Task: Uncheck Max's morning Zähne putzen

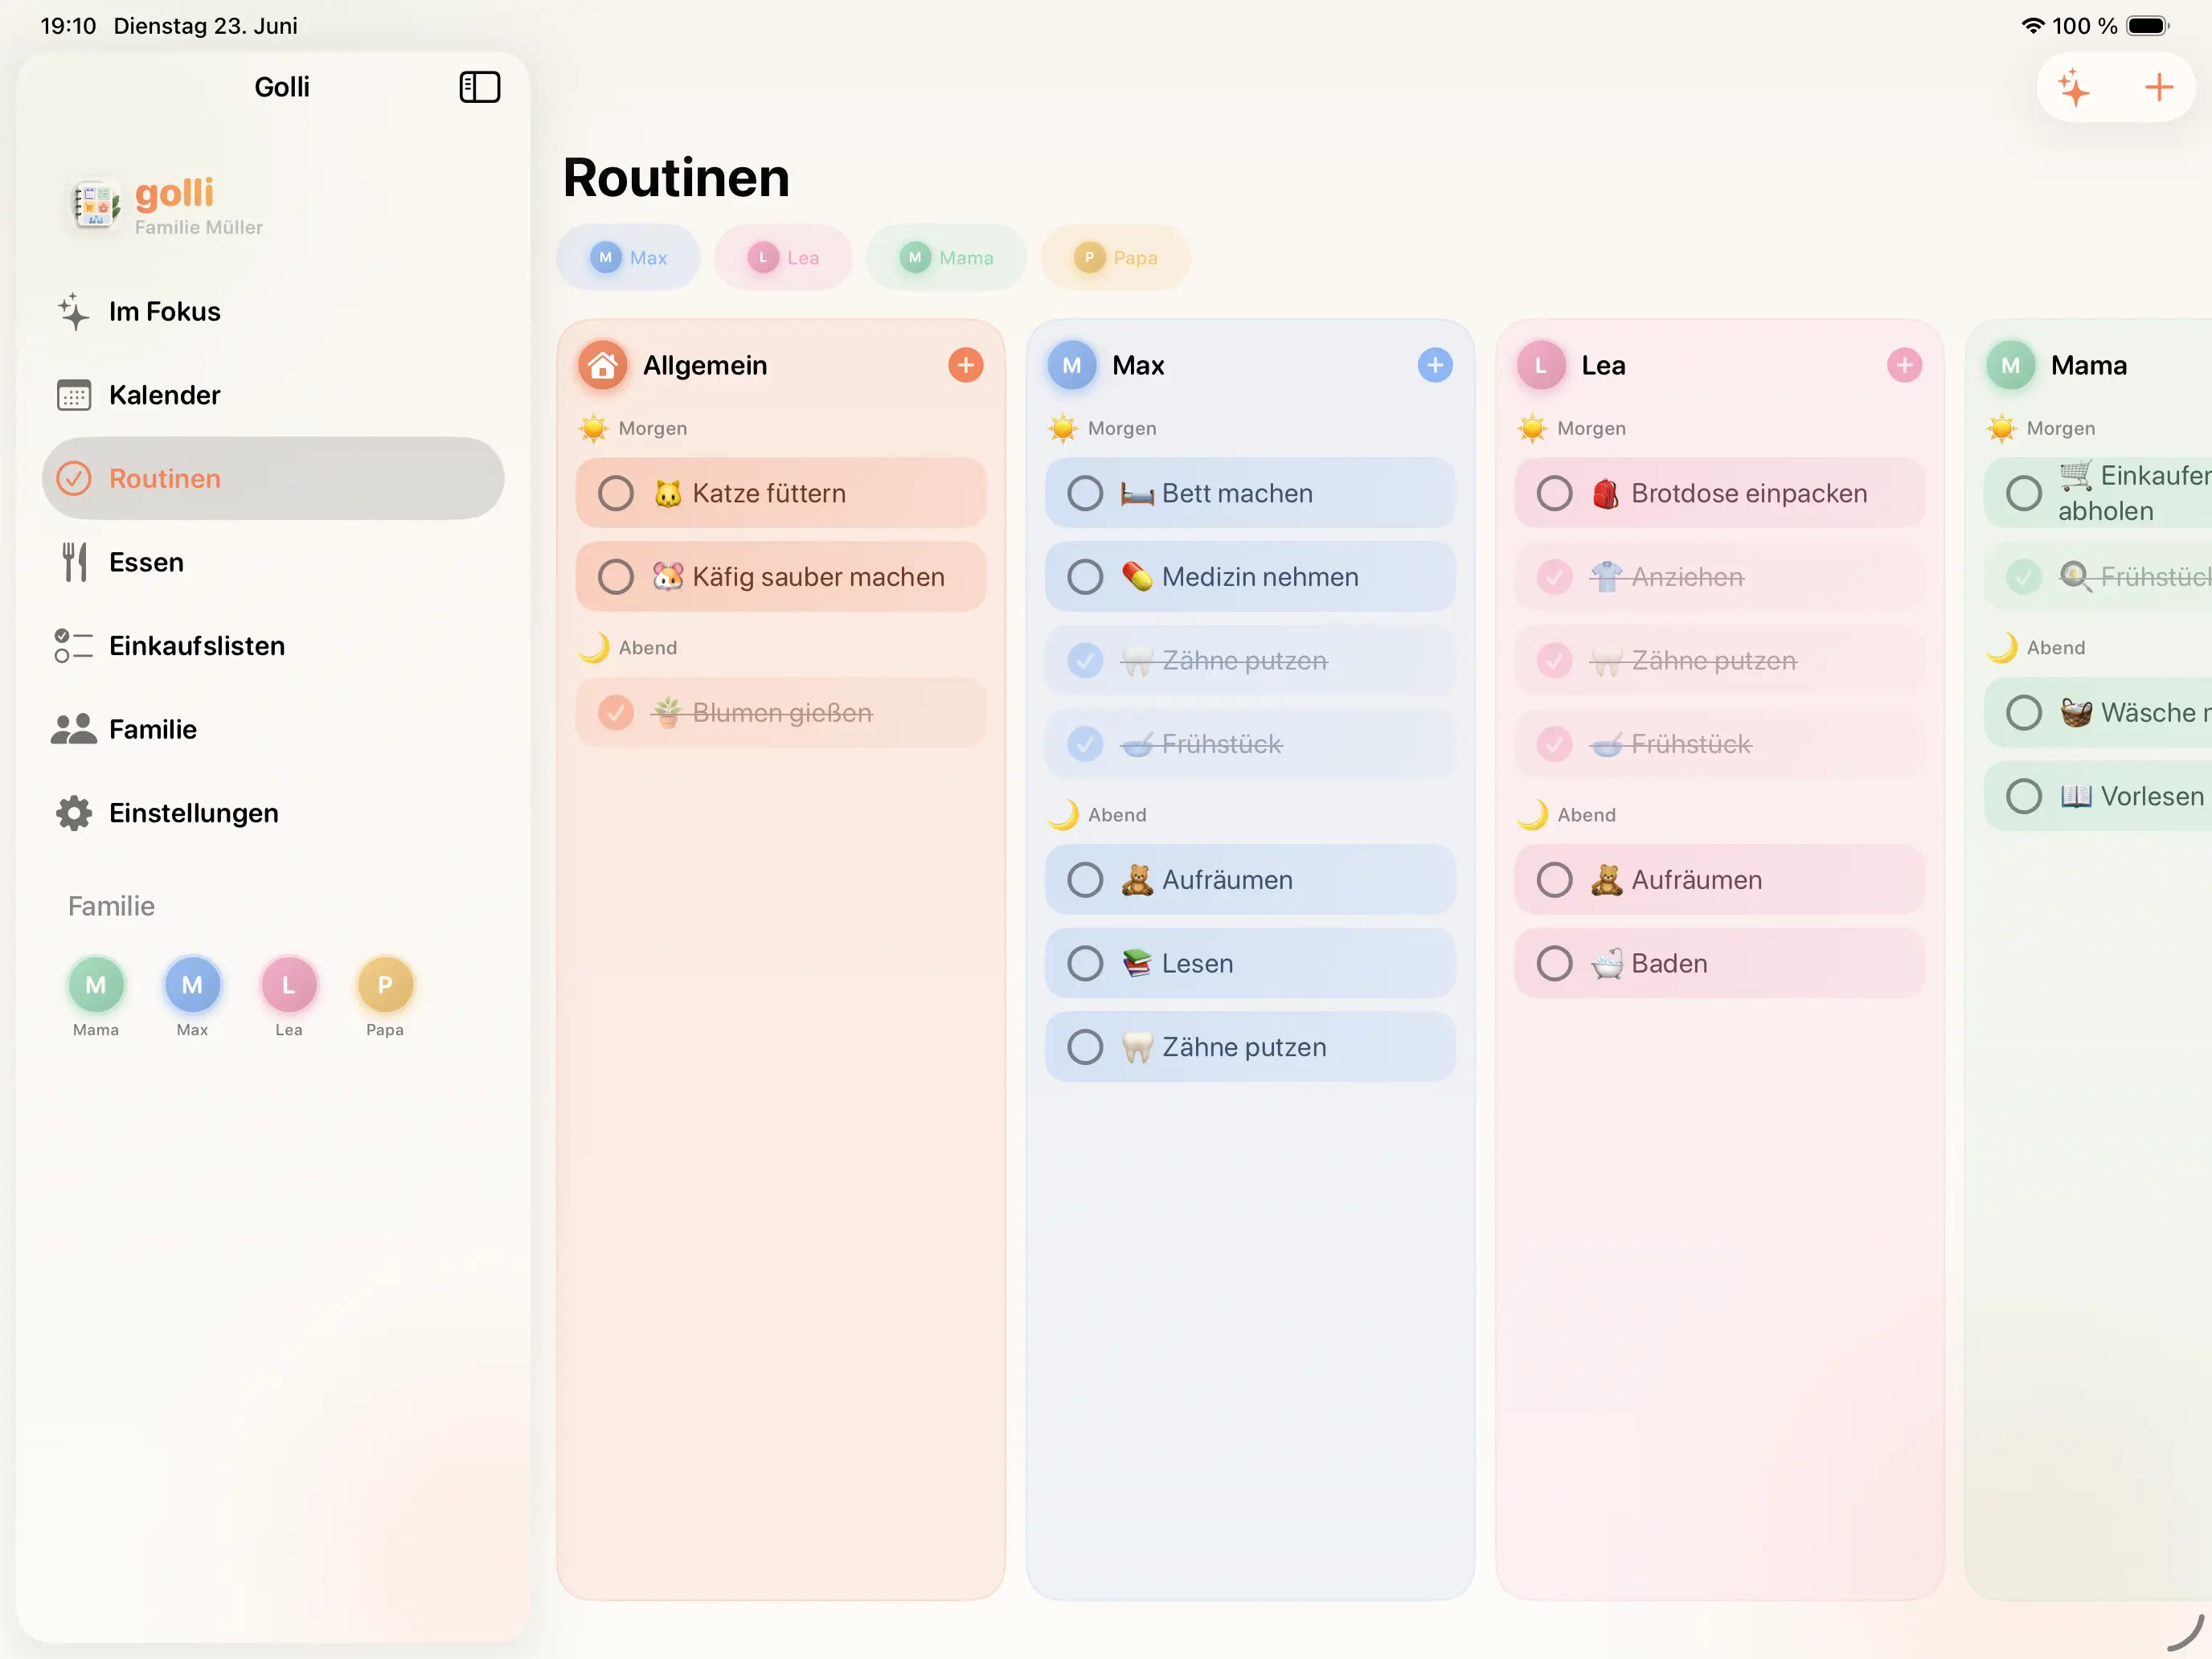Action: 1085,660
